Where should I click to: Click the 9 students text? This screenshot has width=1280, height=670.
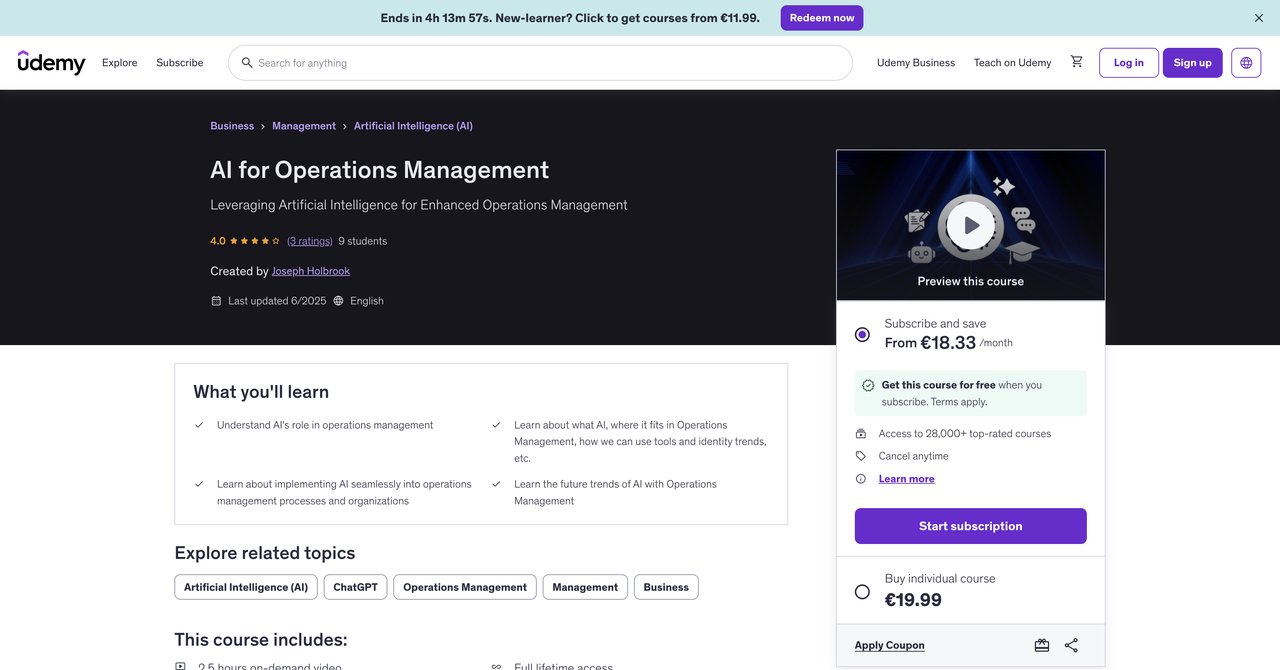[x=363, y=241]
